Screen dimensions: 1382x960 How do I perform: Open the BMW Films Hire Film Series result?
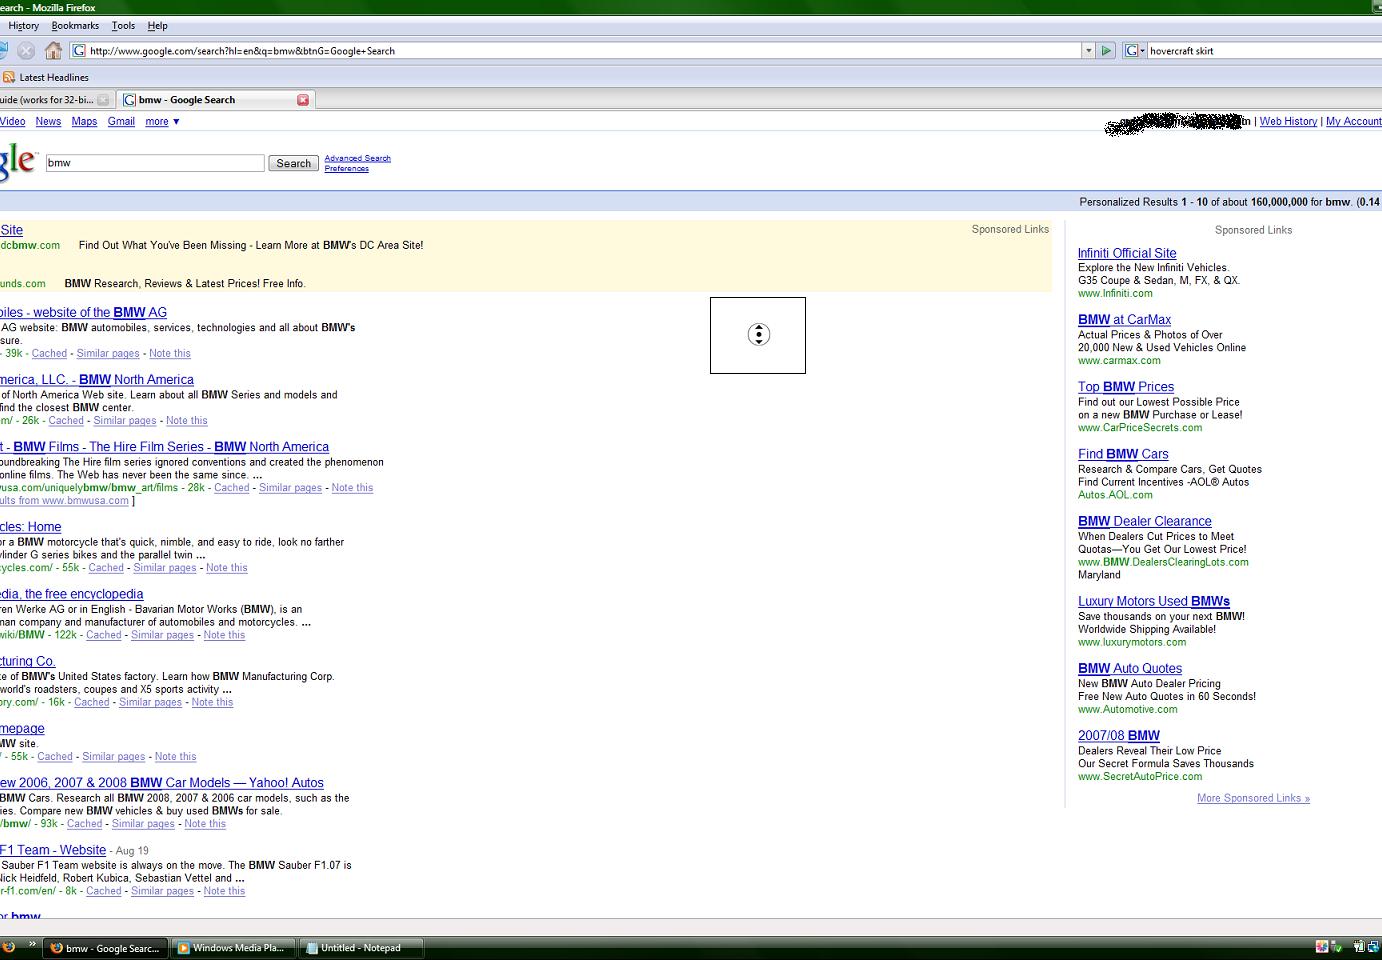pyautogui.click(x=164, y=446)
